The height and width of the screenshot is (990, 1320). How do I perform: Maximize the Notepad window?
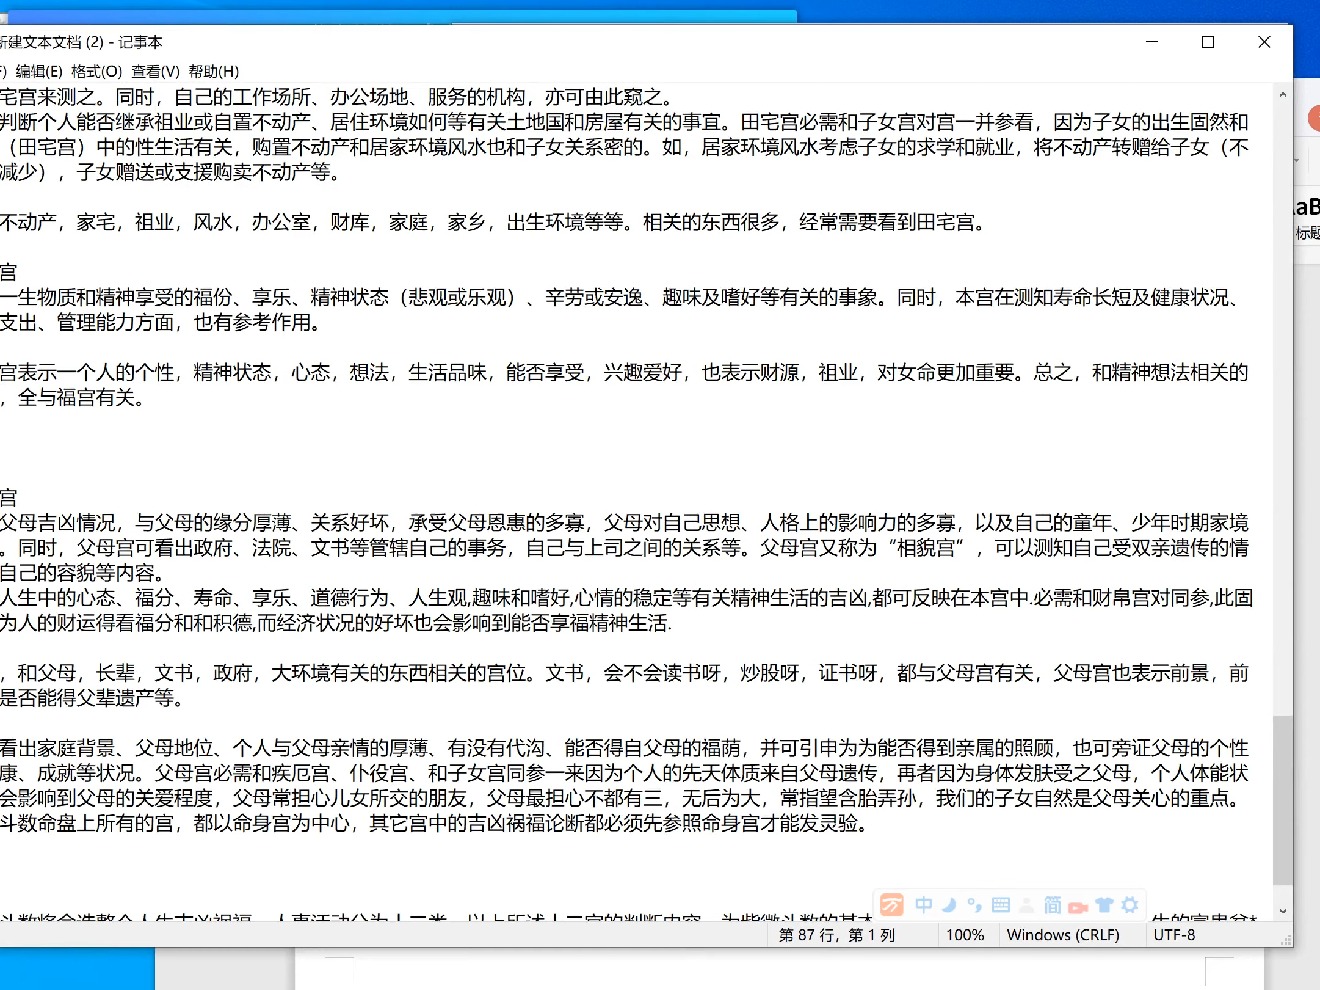tap(1208, 42)
